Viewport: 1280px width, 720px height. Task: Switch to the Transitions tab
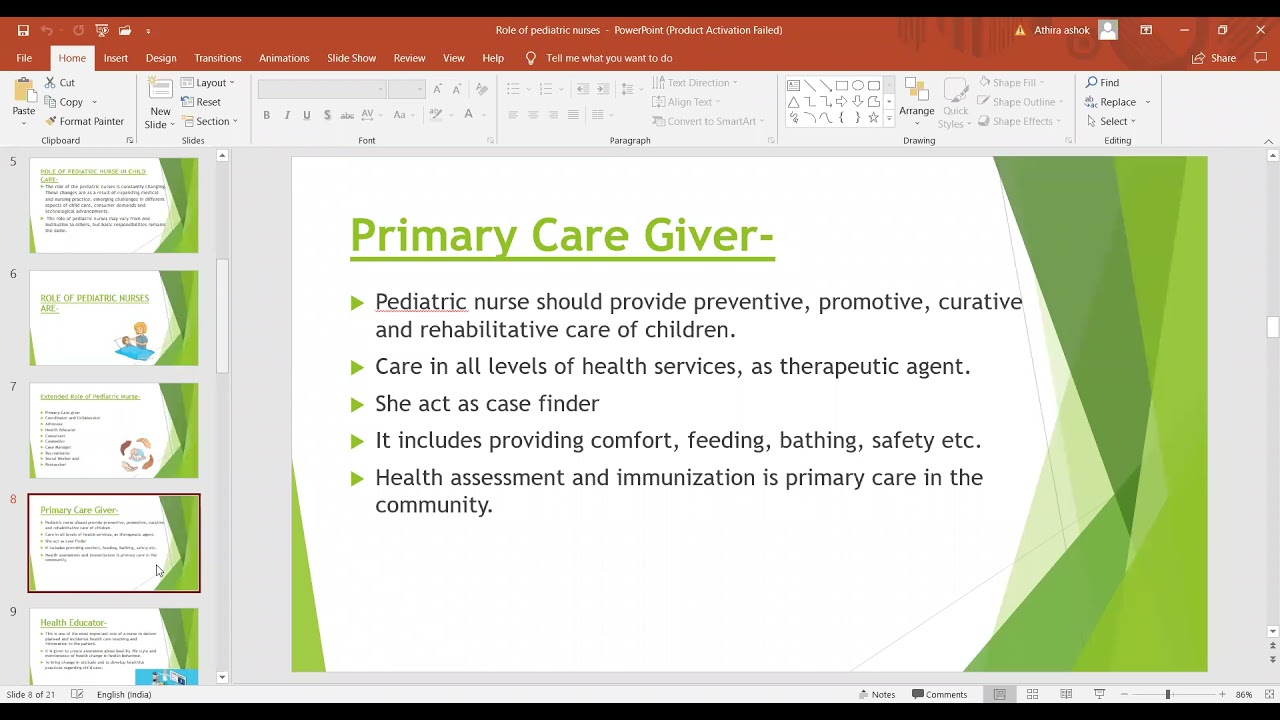218,58
